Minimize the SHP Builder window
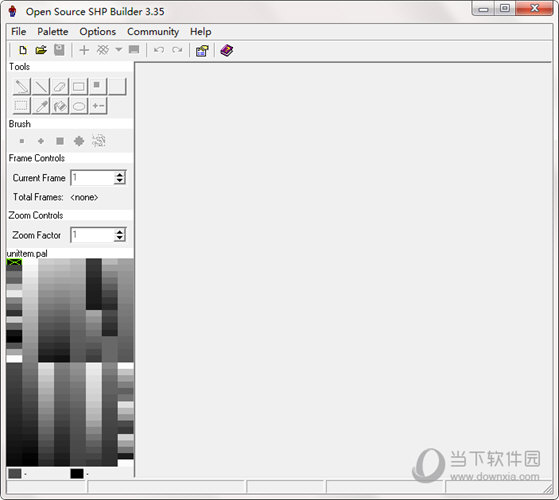This screenshot has width=559, height=500. point(483,9)
